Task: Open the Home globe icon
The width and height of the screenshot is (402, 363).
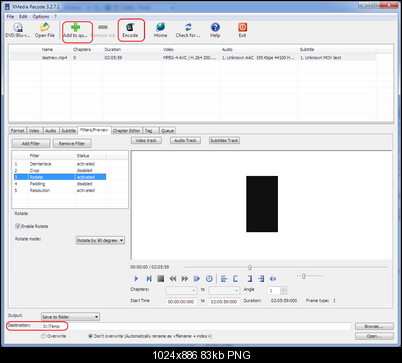Action: click(160, 30)
